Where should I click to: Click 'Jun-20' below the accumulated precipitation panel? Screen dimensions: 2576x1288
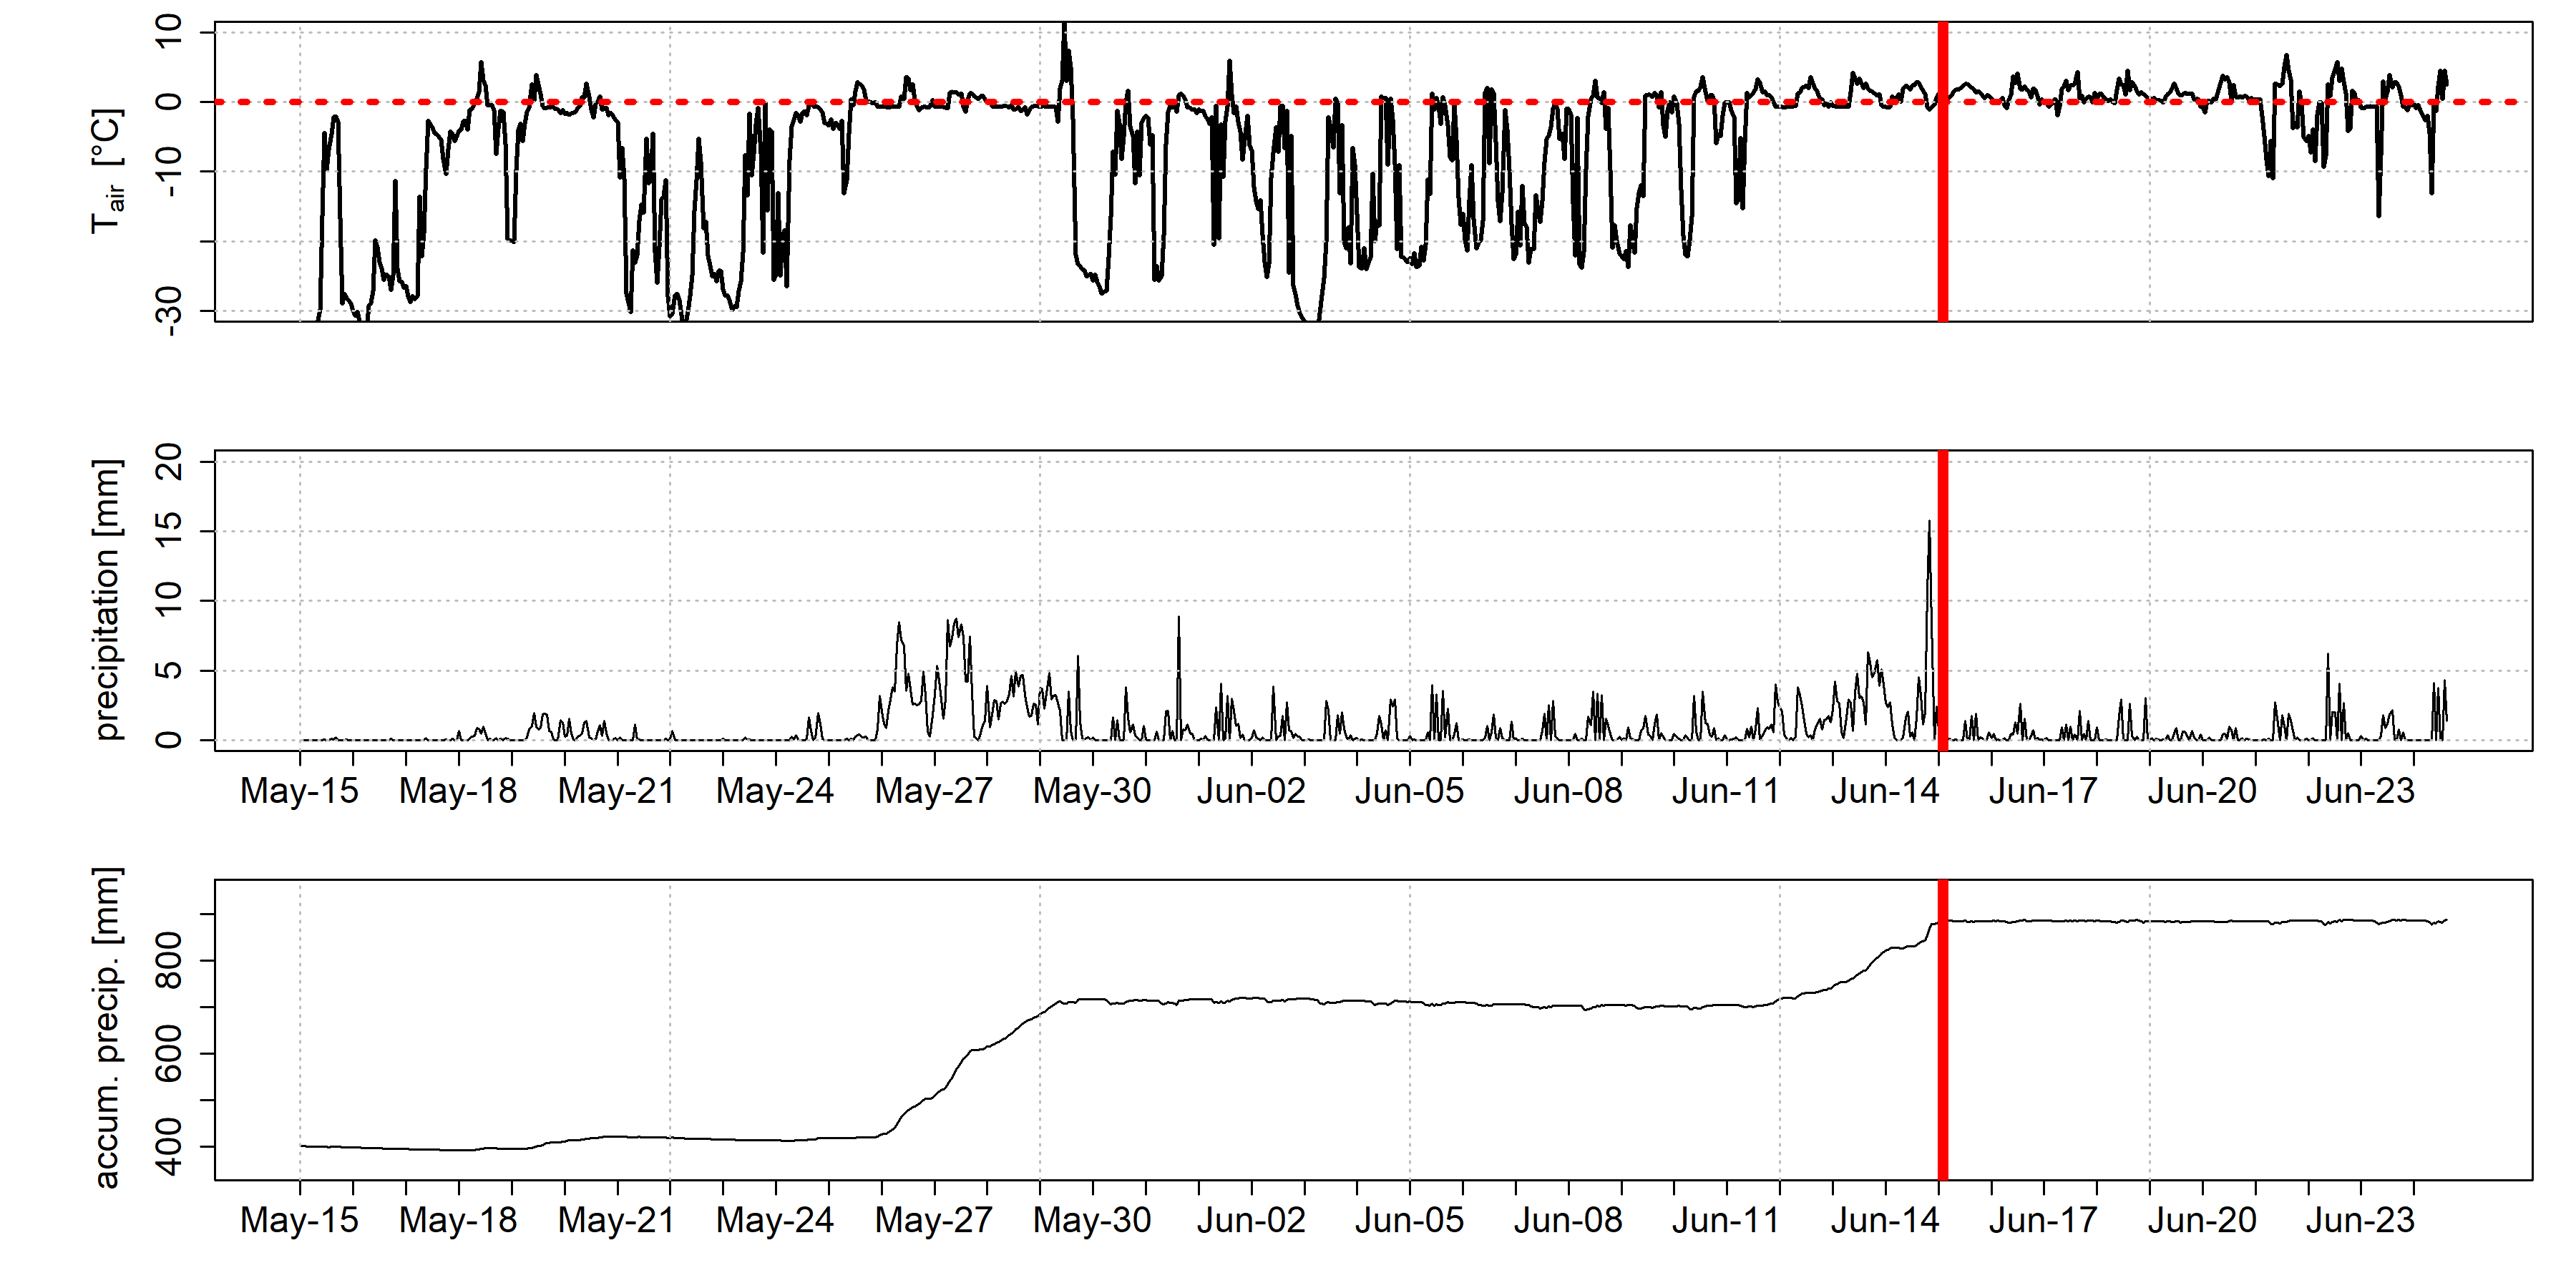[2202, 1220]
